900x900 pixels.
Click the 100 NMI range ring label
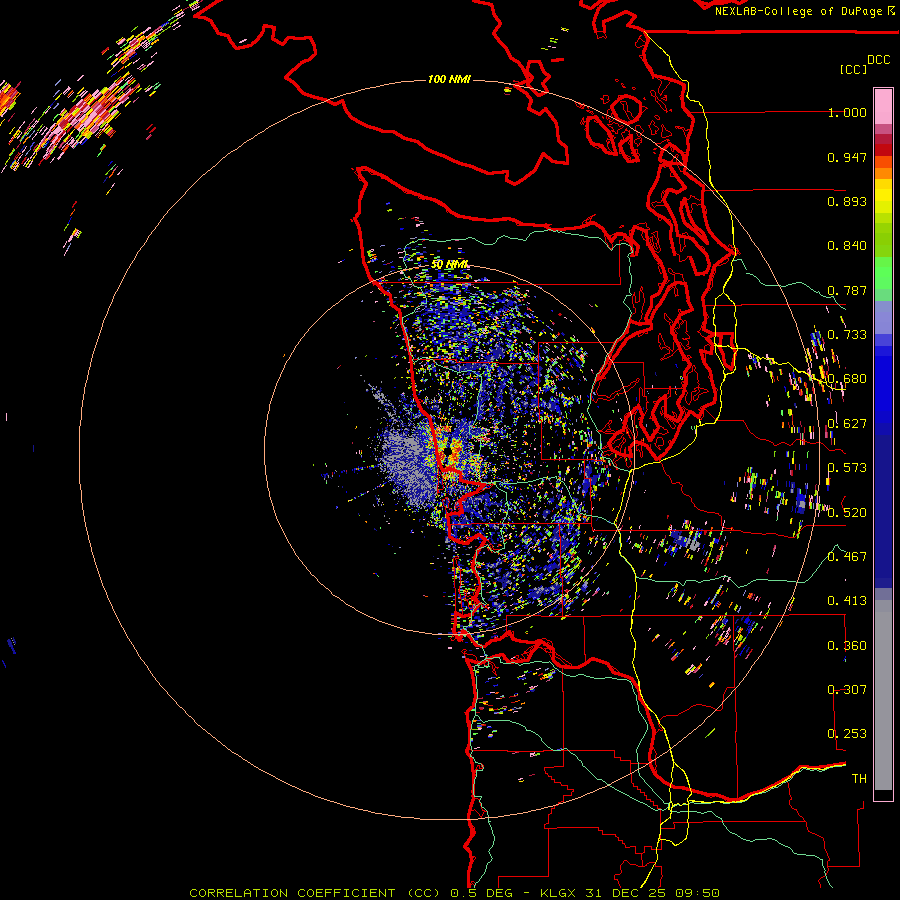(449, 79)
